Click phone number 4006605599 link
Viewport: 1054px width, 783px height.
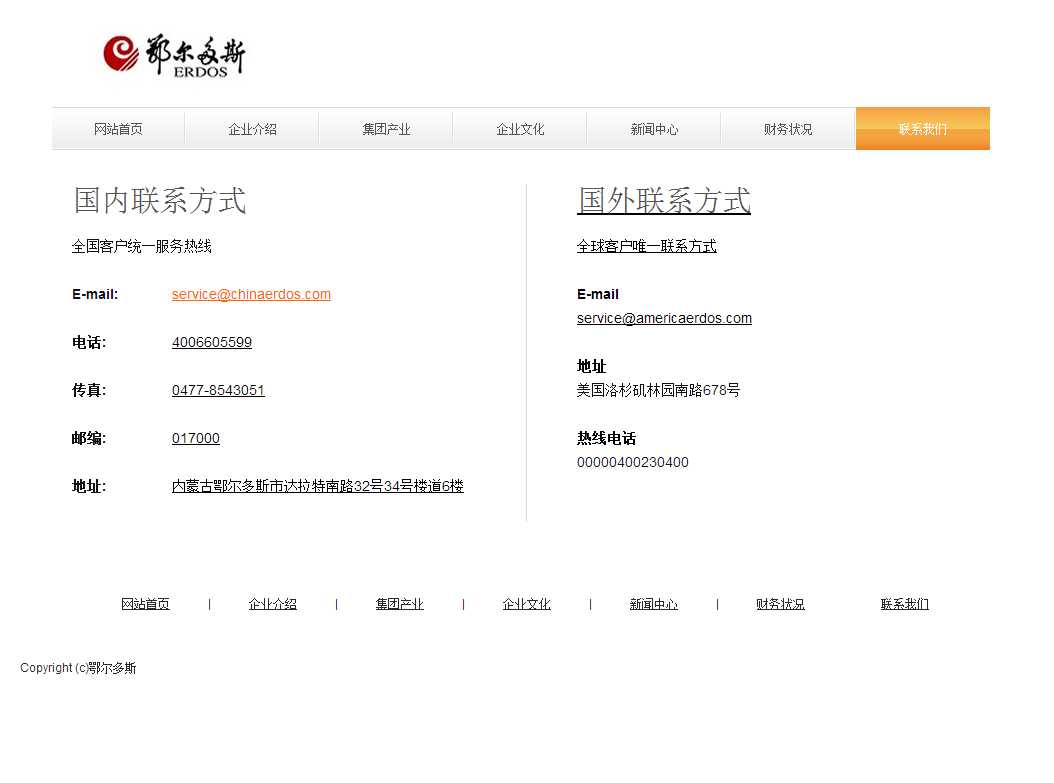pyautogui.click(x=212, y=342)
